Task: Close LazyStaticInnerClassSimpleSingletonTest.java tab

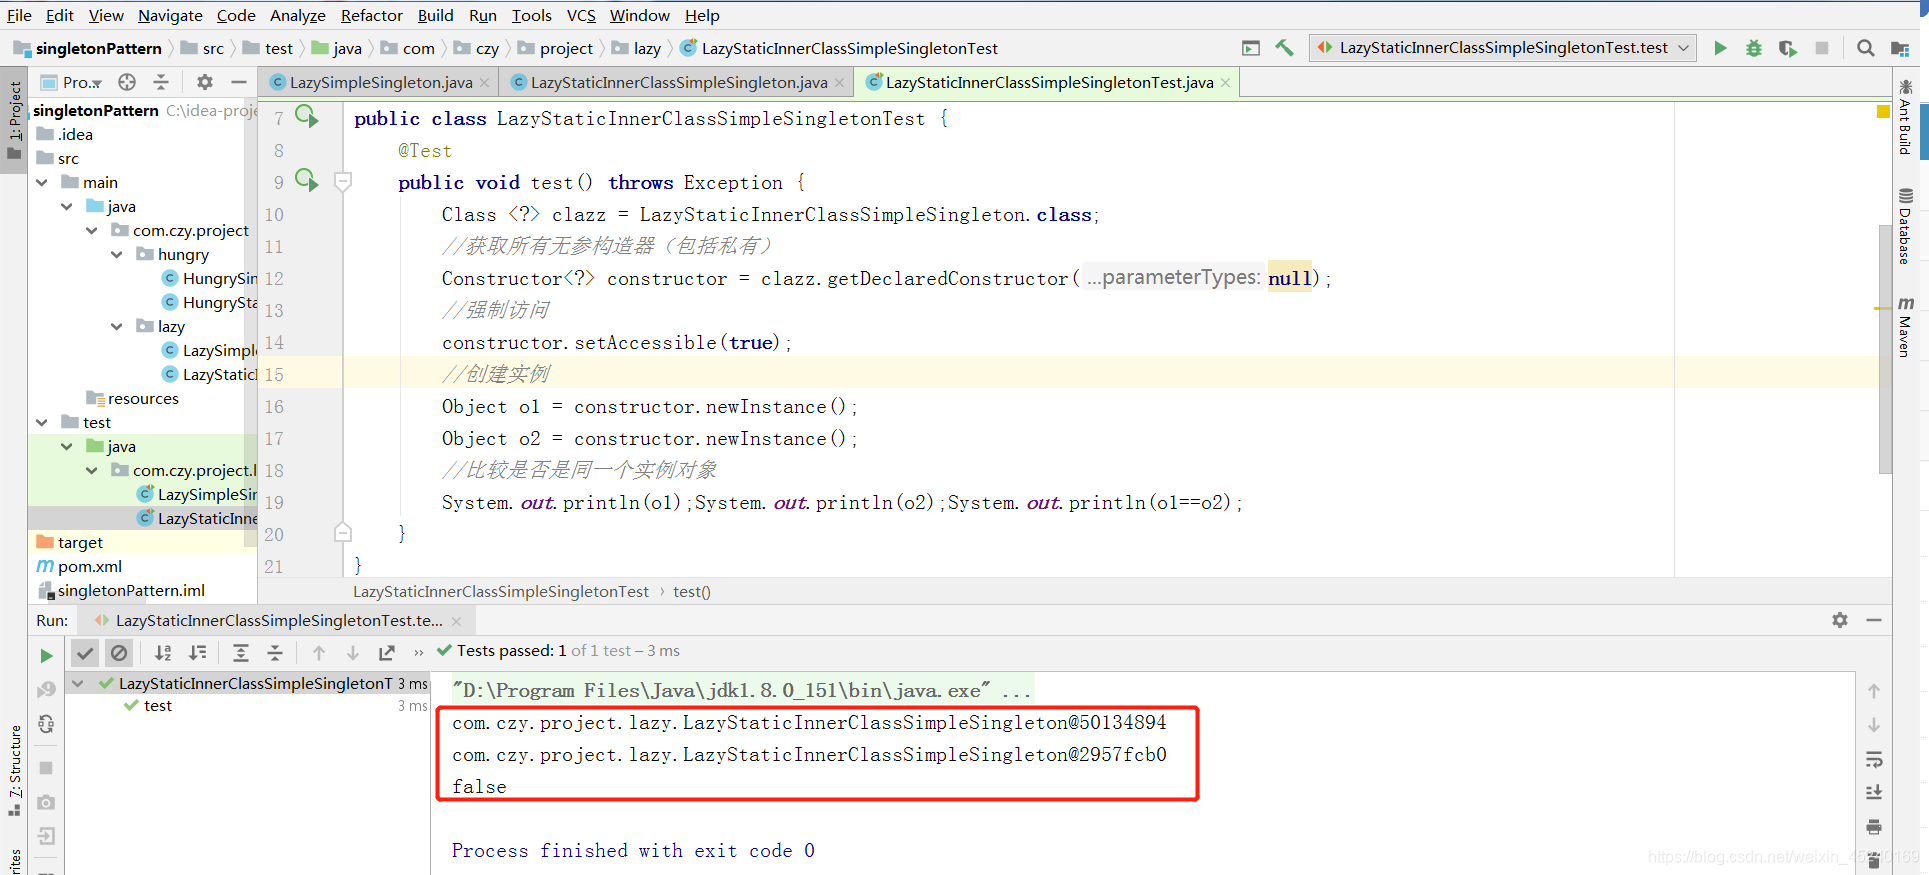Action: point(1225,82)
